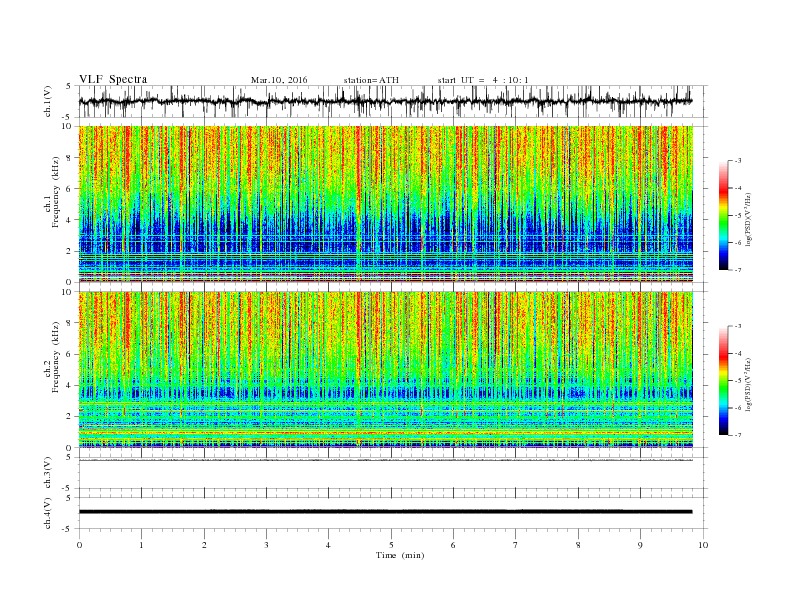Click the 8 kHz tick of ch.2 spectrogram

tap(69, 323)
